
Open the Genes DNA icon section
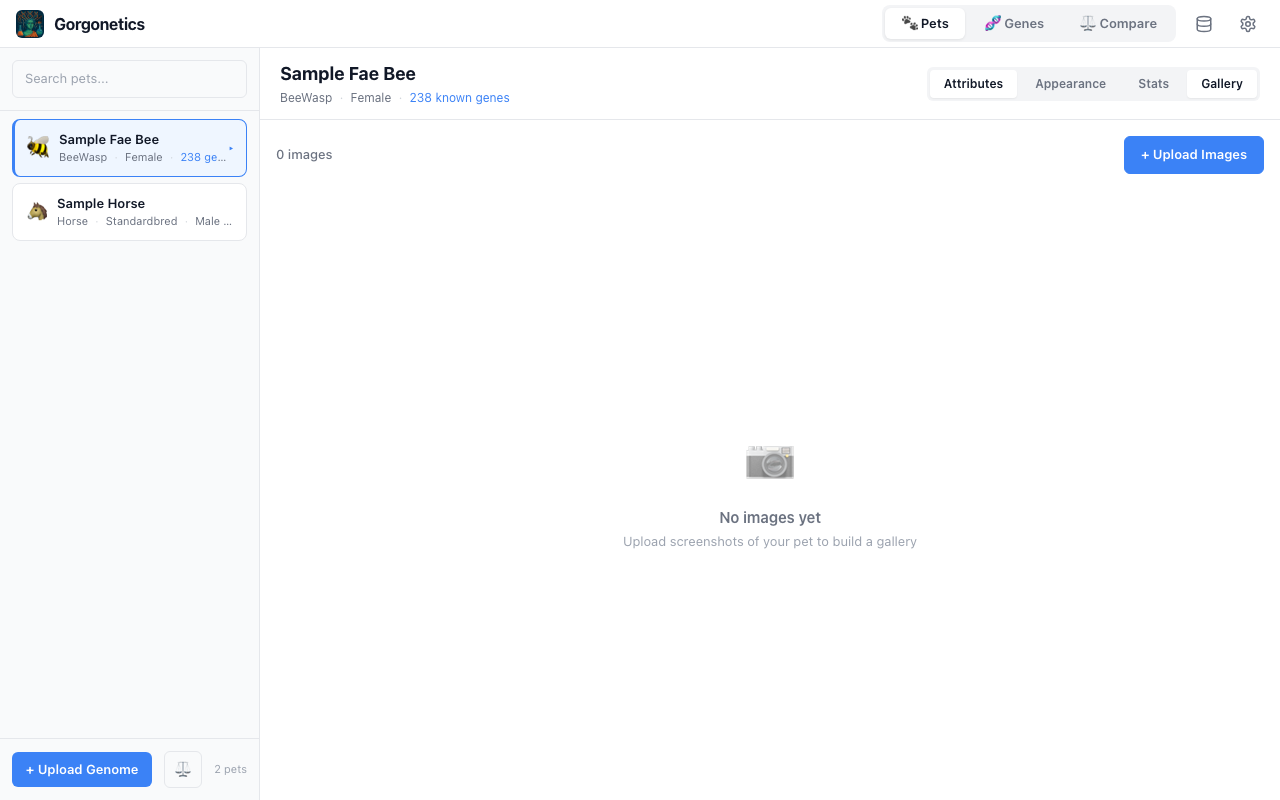pyautogui.click(x=993, y=22)
